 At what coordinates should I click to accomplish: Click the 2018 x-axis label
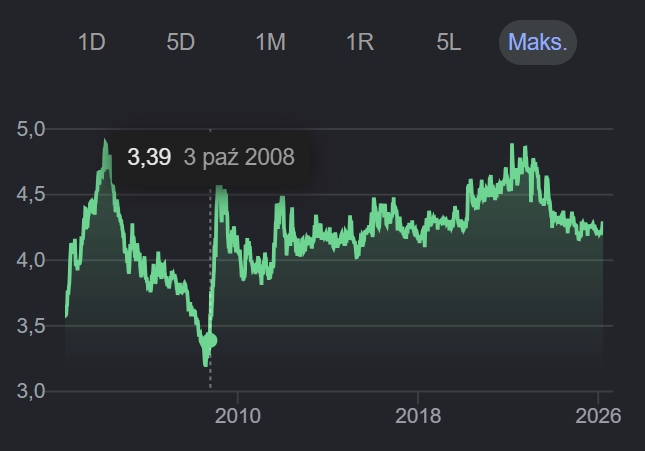pyautogui.click(x=418, y=416)
